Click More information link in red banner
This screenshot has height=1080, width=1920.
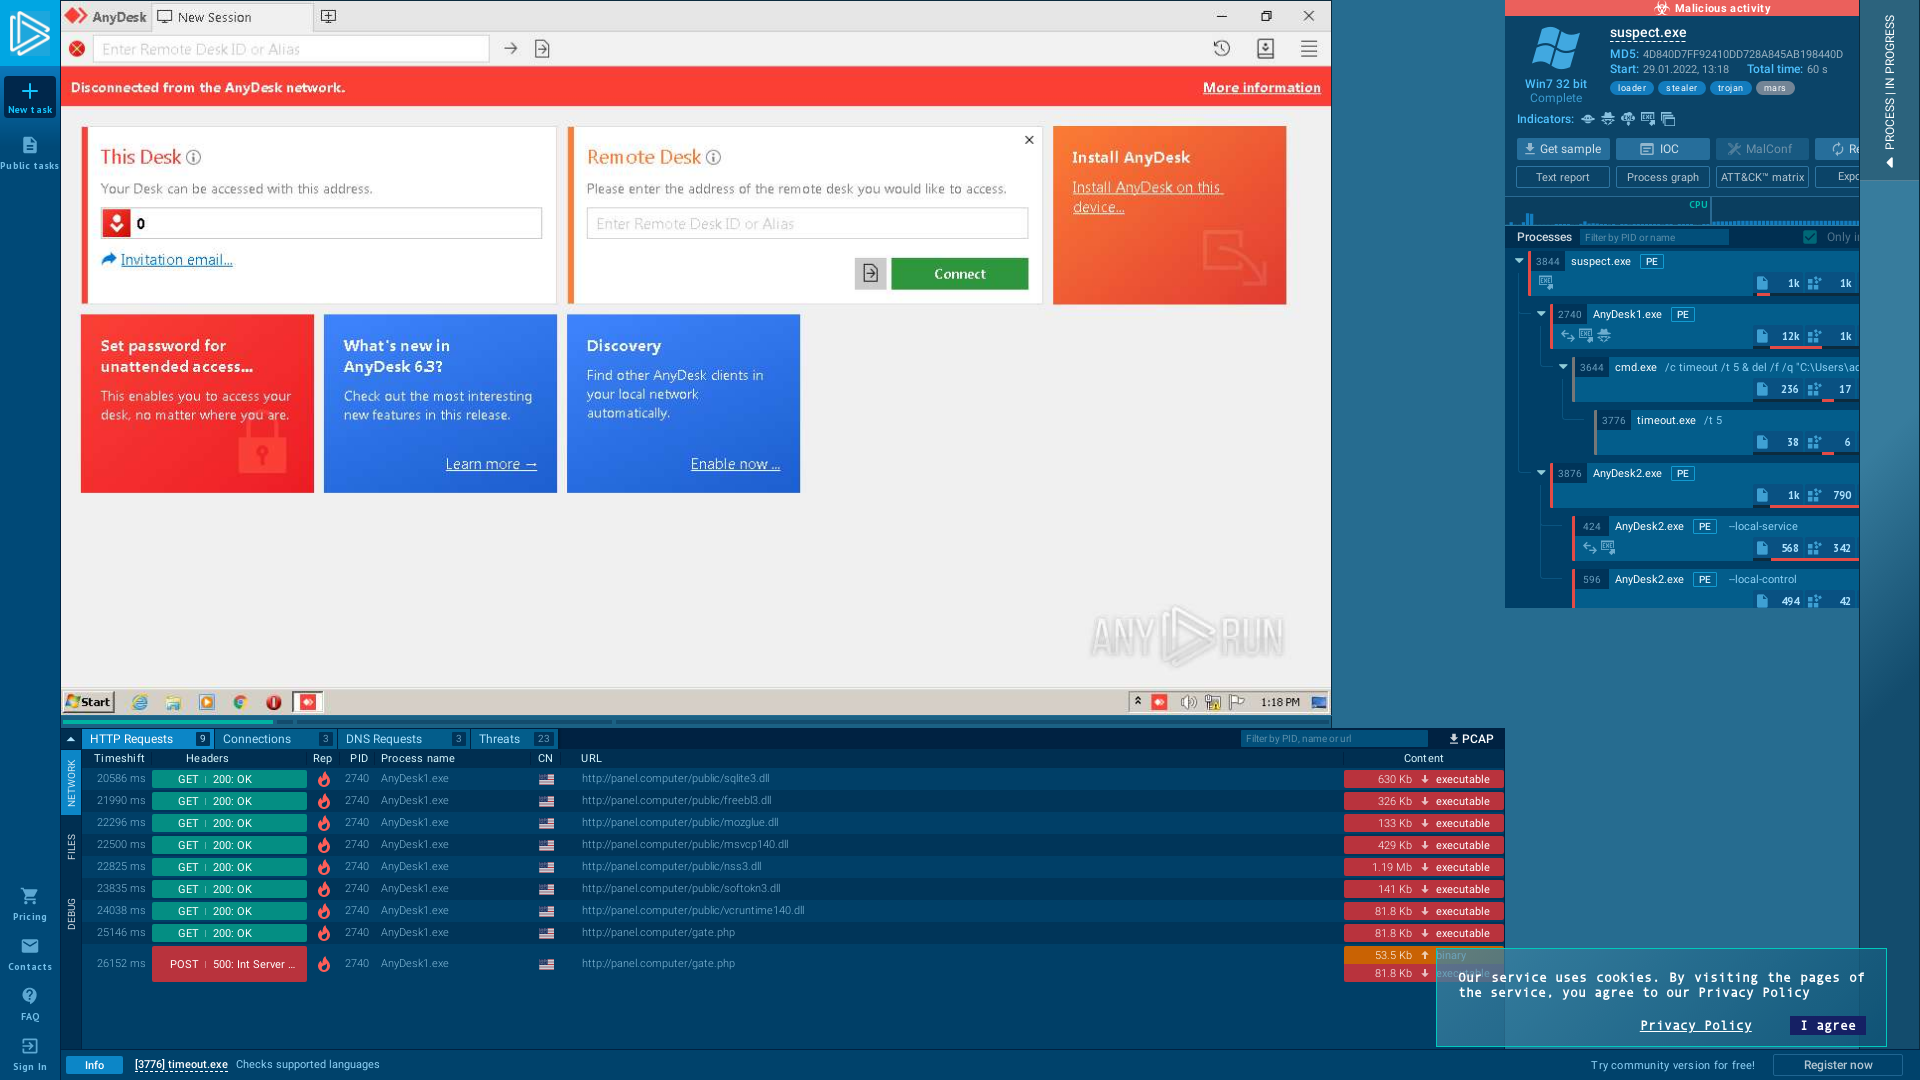1261,87
